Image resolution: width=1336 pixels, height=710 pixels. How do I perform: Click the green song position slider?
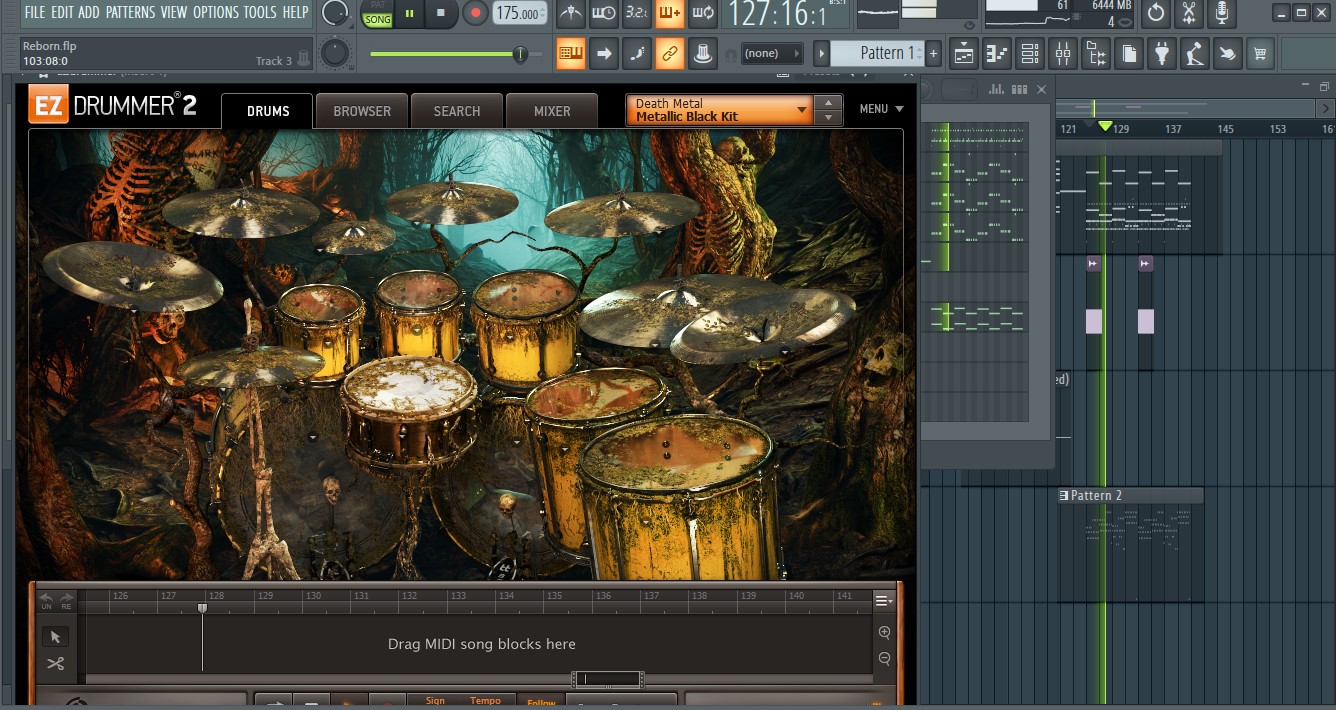pyautogui.click(x=519, y=54)
